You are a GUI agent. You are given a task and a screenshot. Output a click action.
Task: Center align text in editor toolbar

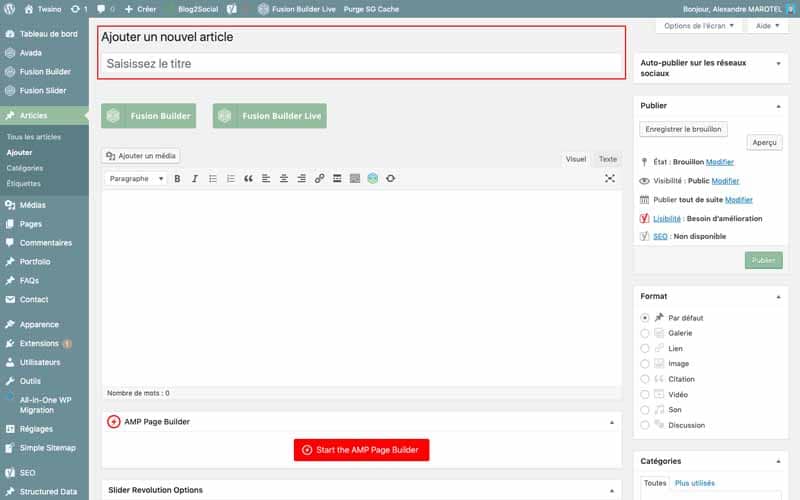pos(284,179)
